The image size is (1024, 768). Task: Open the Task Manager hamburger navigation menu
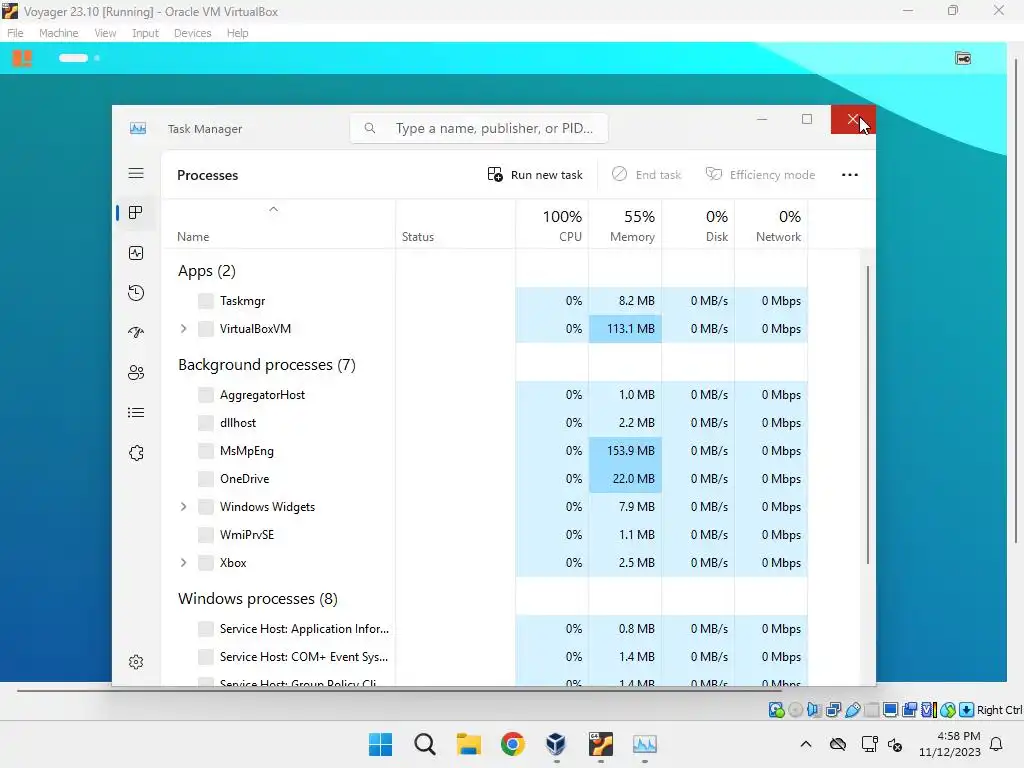pos(136,173)
